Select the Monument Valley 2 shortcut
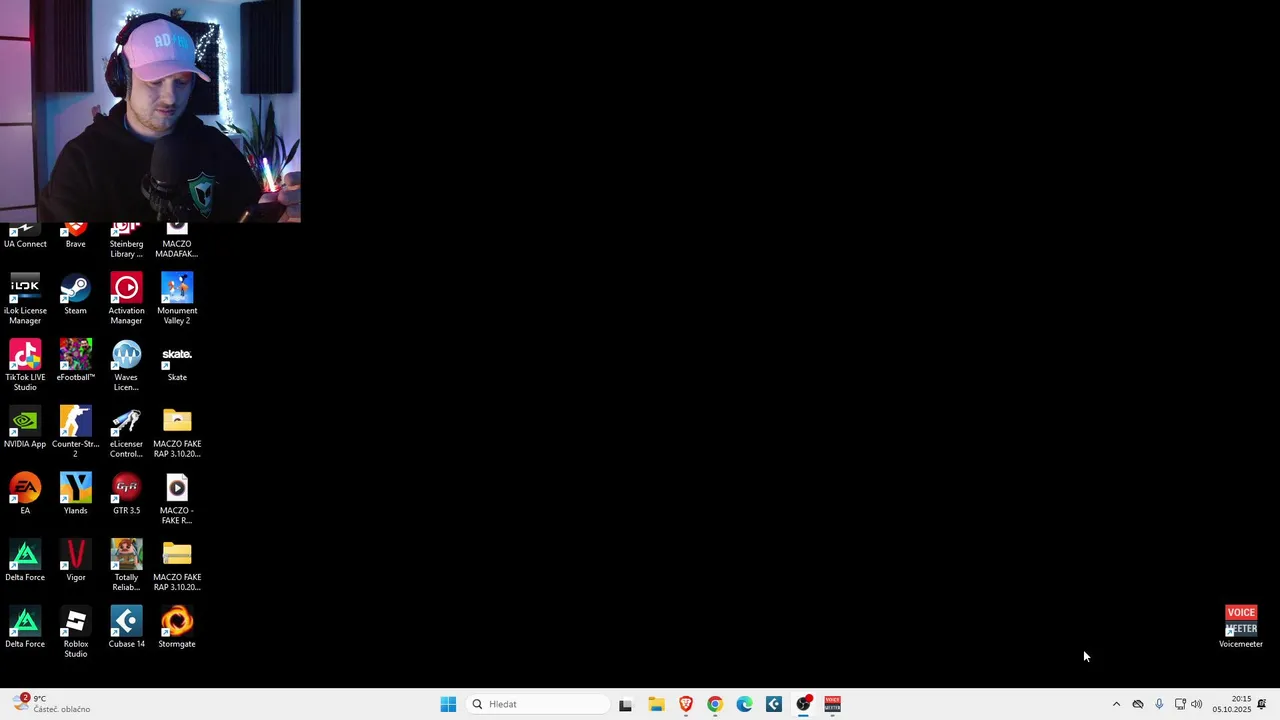Viewport: 1280px width, 720px height. (177, 298)
